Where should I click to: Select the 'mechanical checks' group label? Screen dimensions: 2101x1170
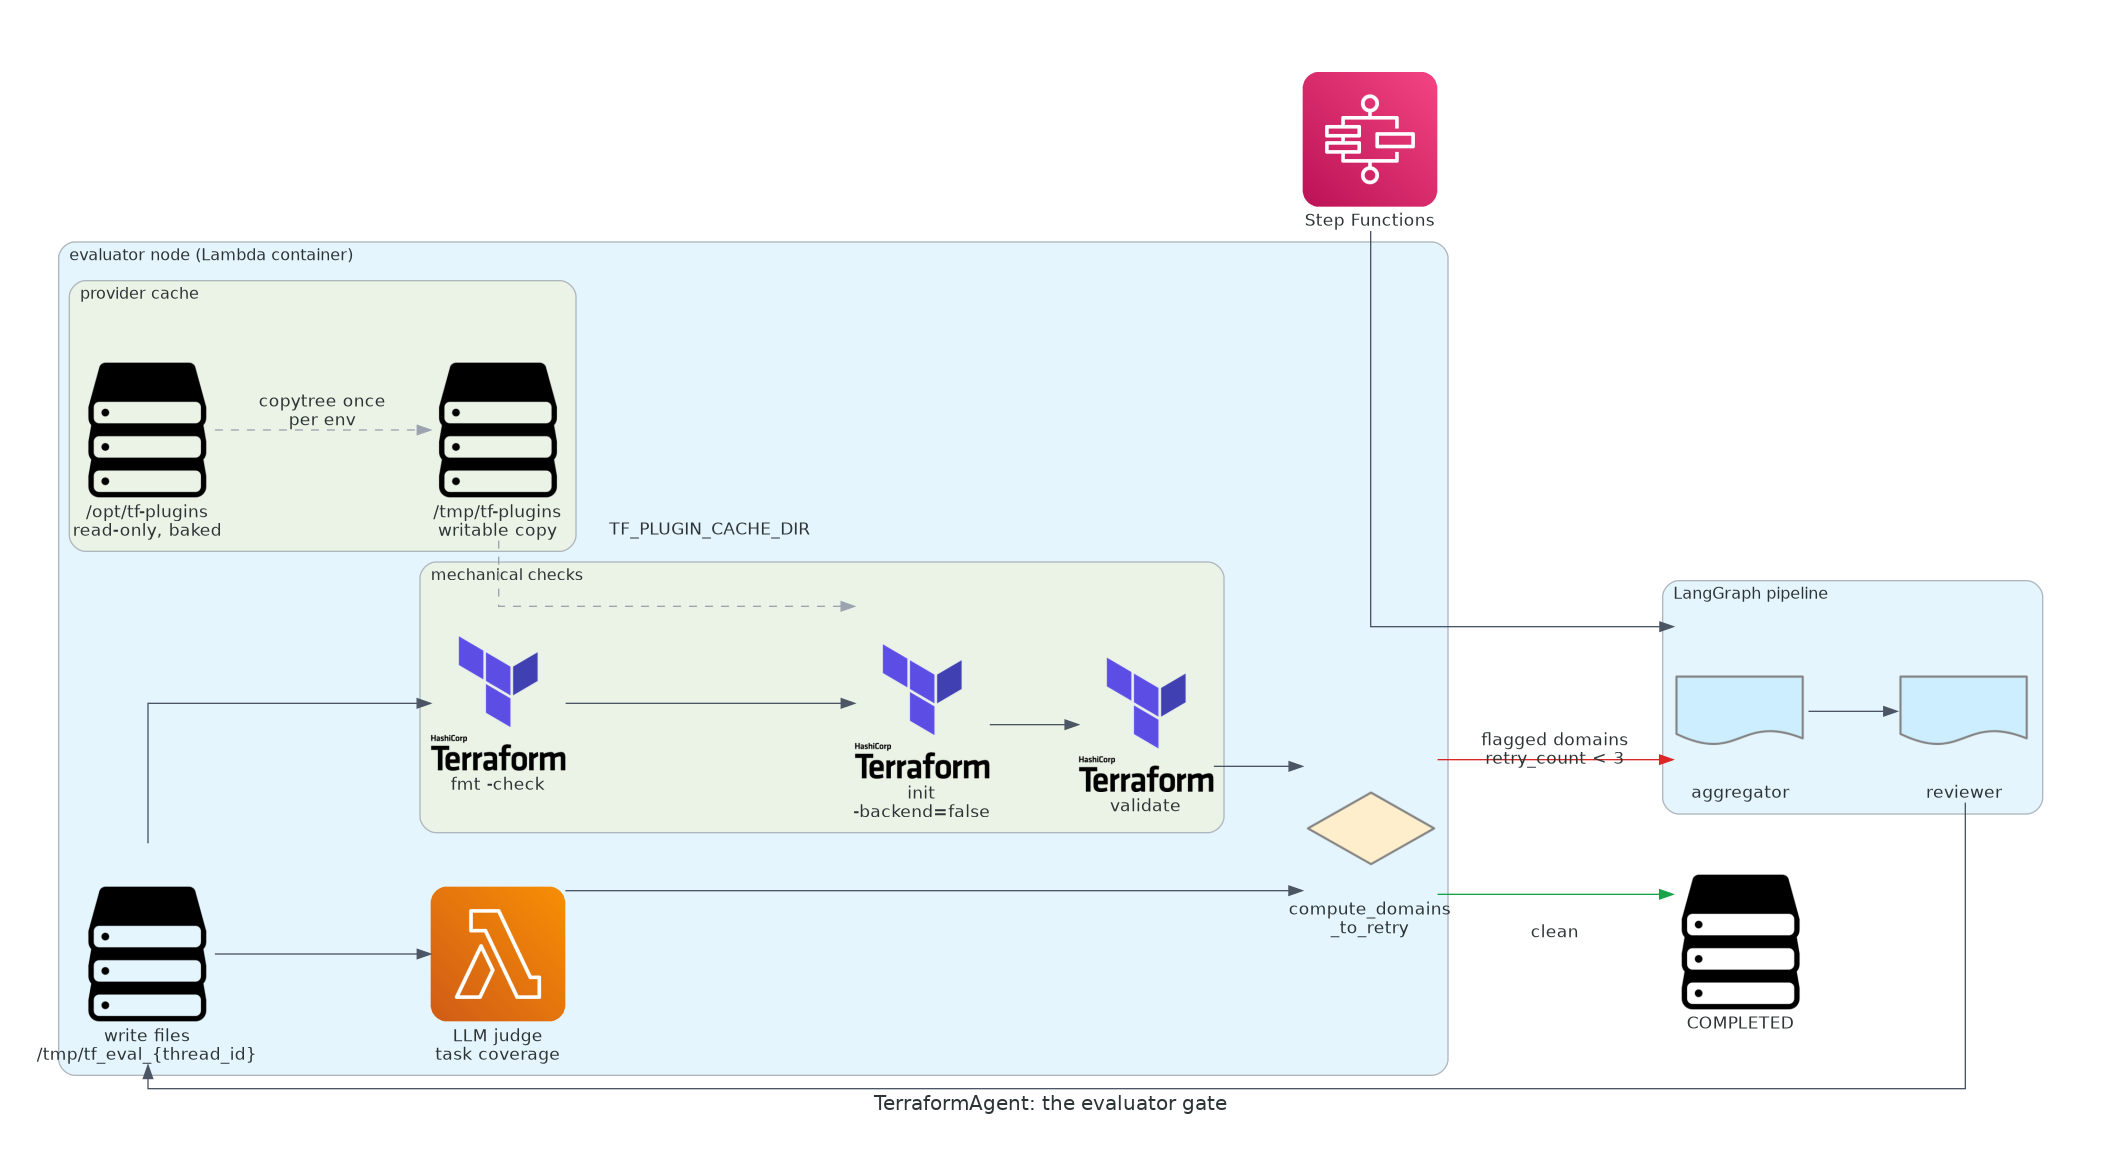tap(506, 574)
